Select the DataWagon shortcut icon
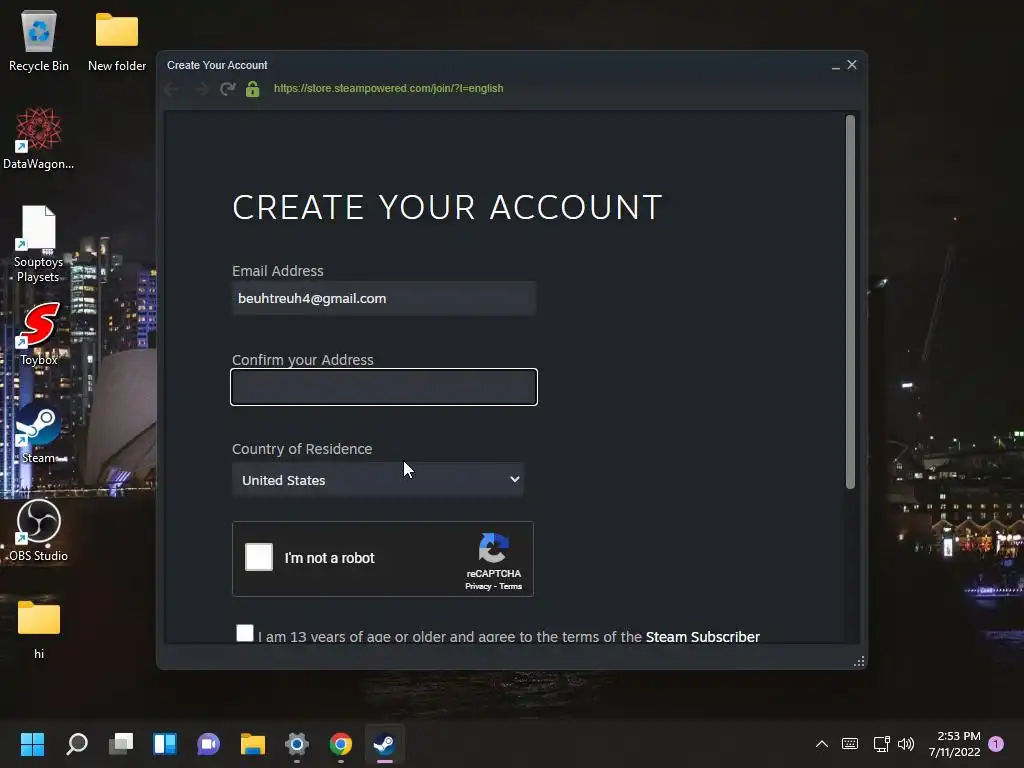Viewport: 1024px width, 768px height. (39, 138)
